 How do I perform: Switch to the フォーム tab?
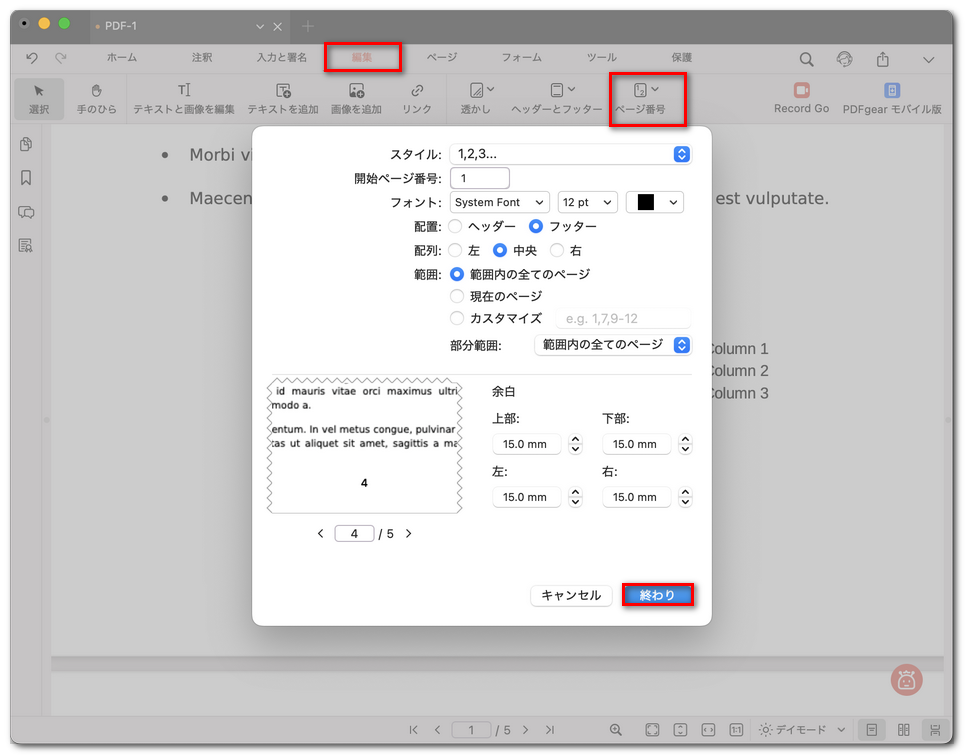(x=521, y=58)
